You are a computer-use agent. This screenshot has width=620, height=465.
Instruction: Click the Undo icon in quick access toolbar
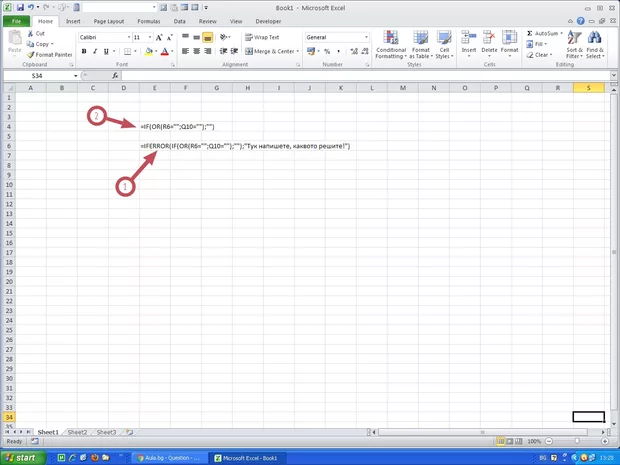click(x=31, y=8)
